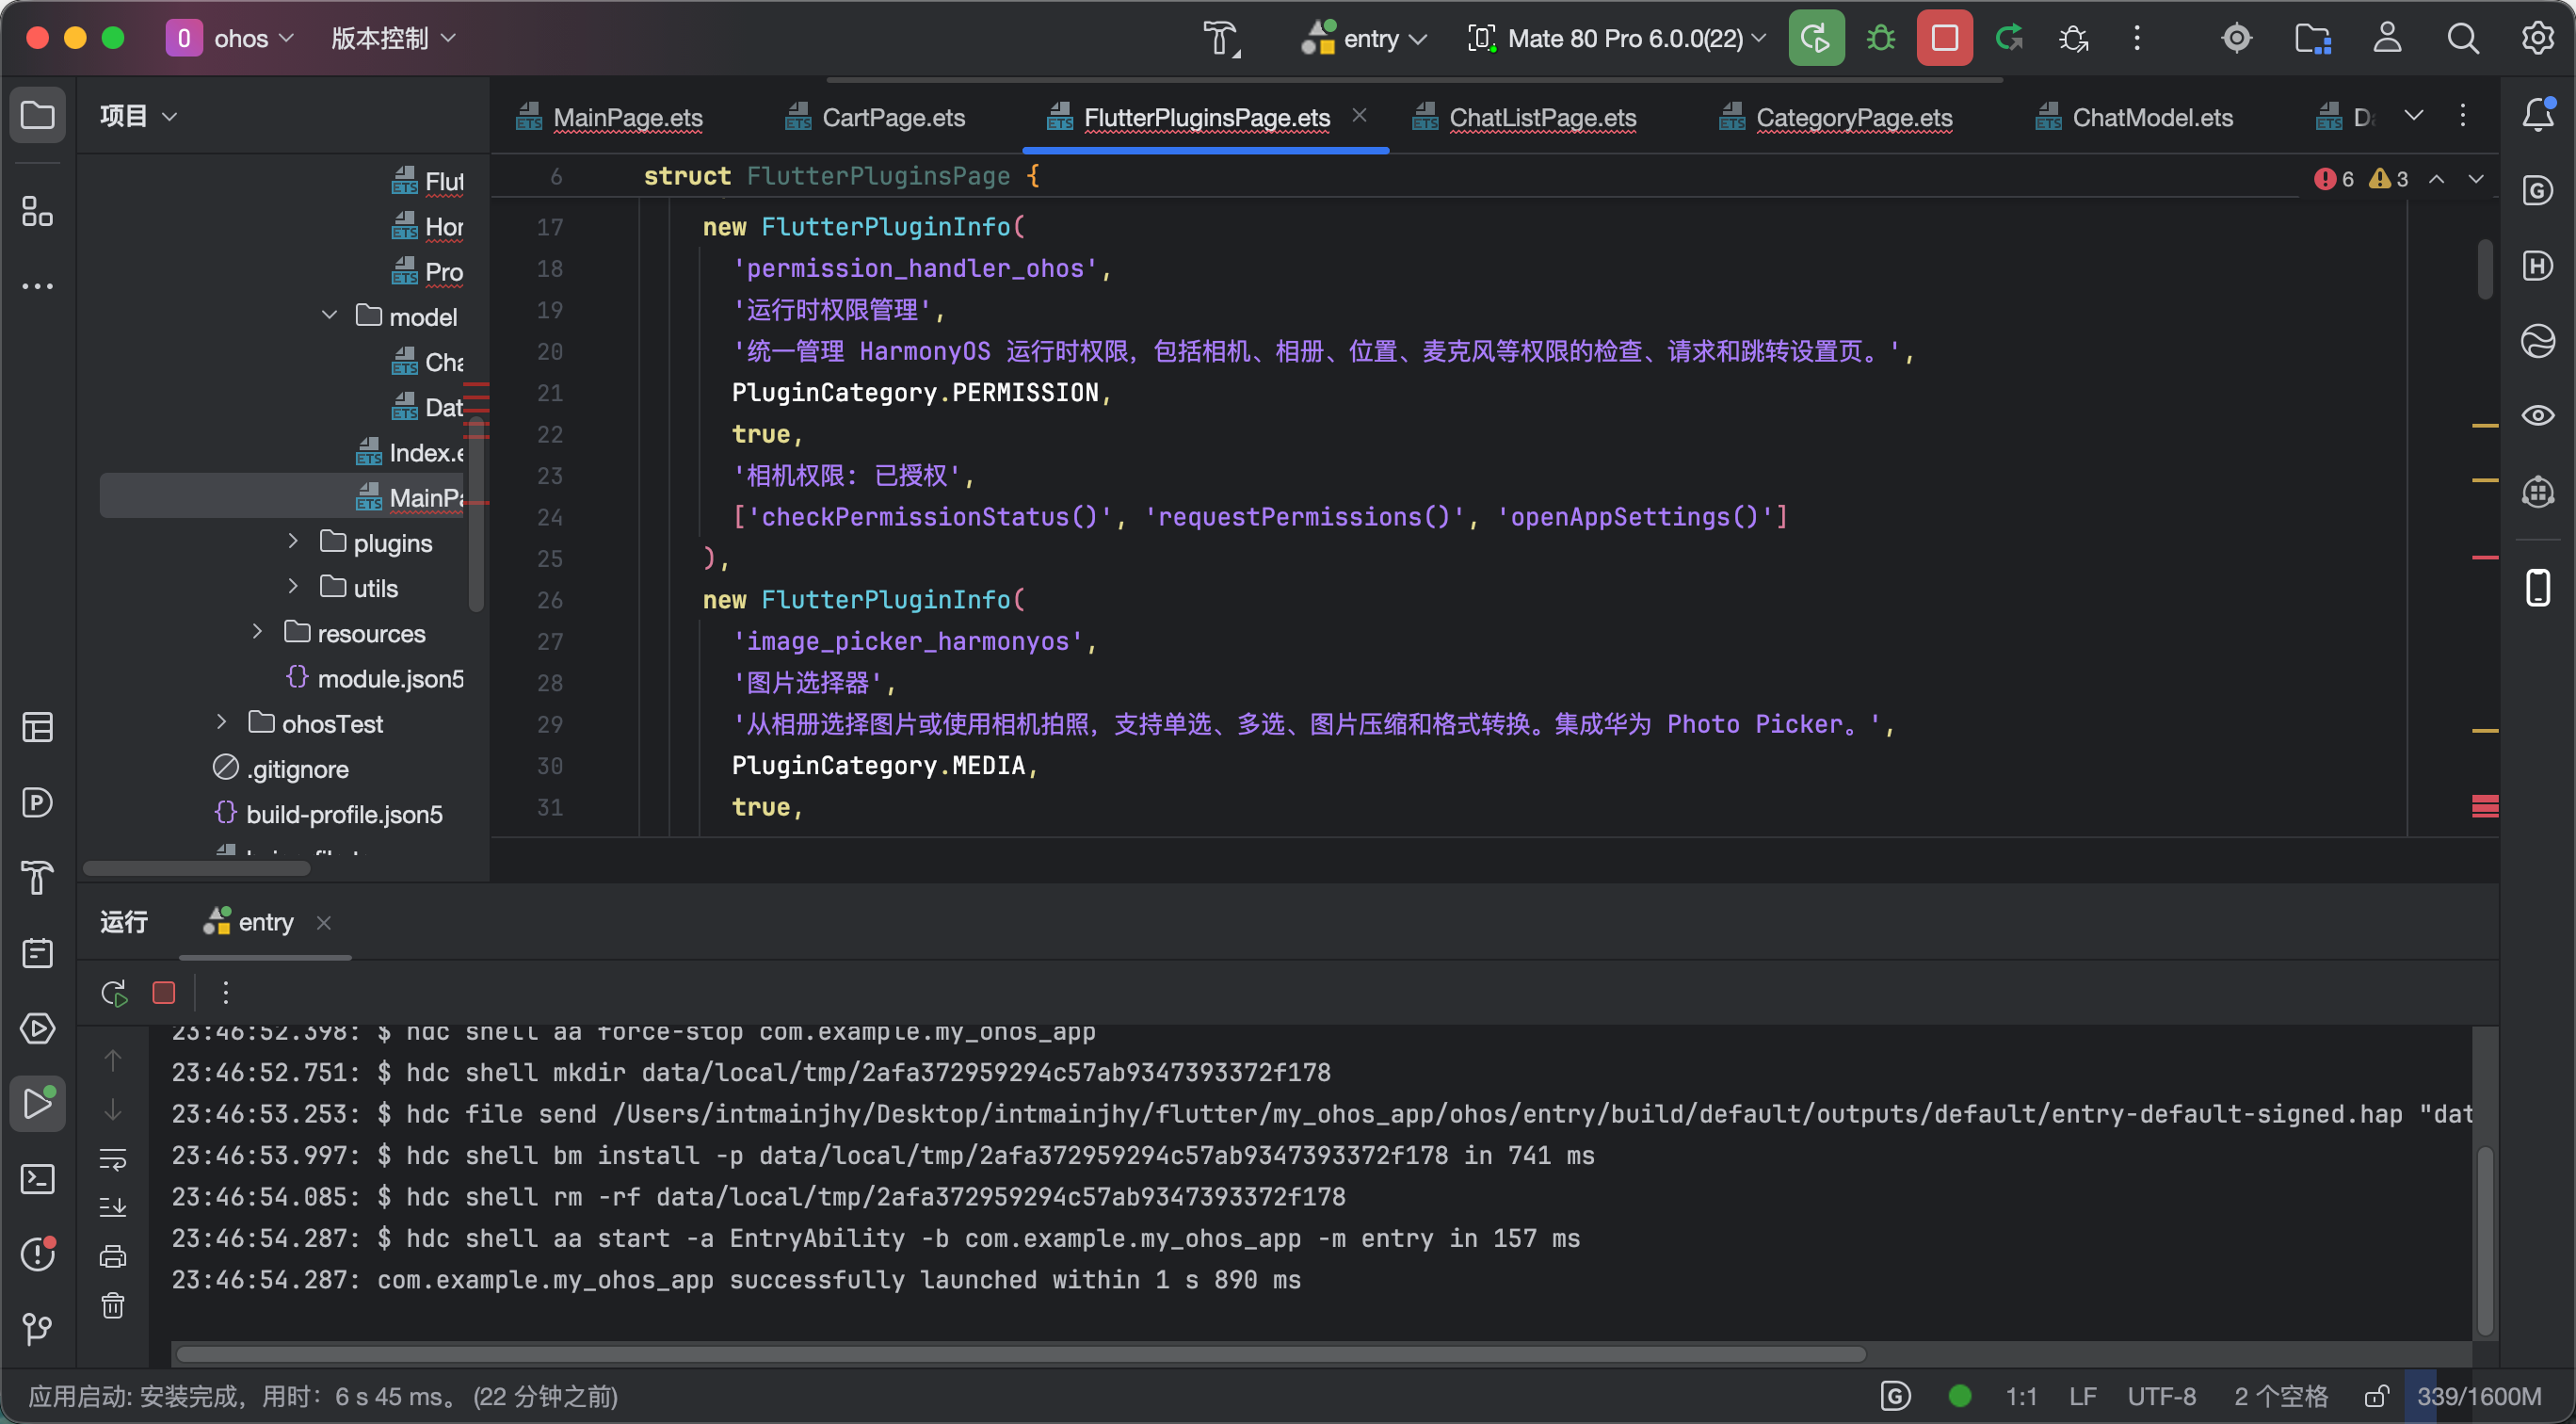This screenshot has width=2576, height=1424.
Task: Click the trash clear-all console icon
Action: tap(113, 1306)
